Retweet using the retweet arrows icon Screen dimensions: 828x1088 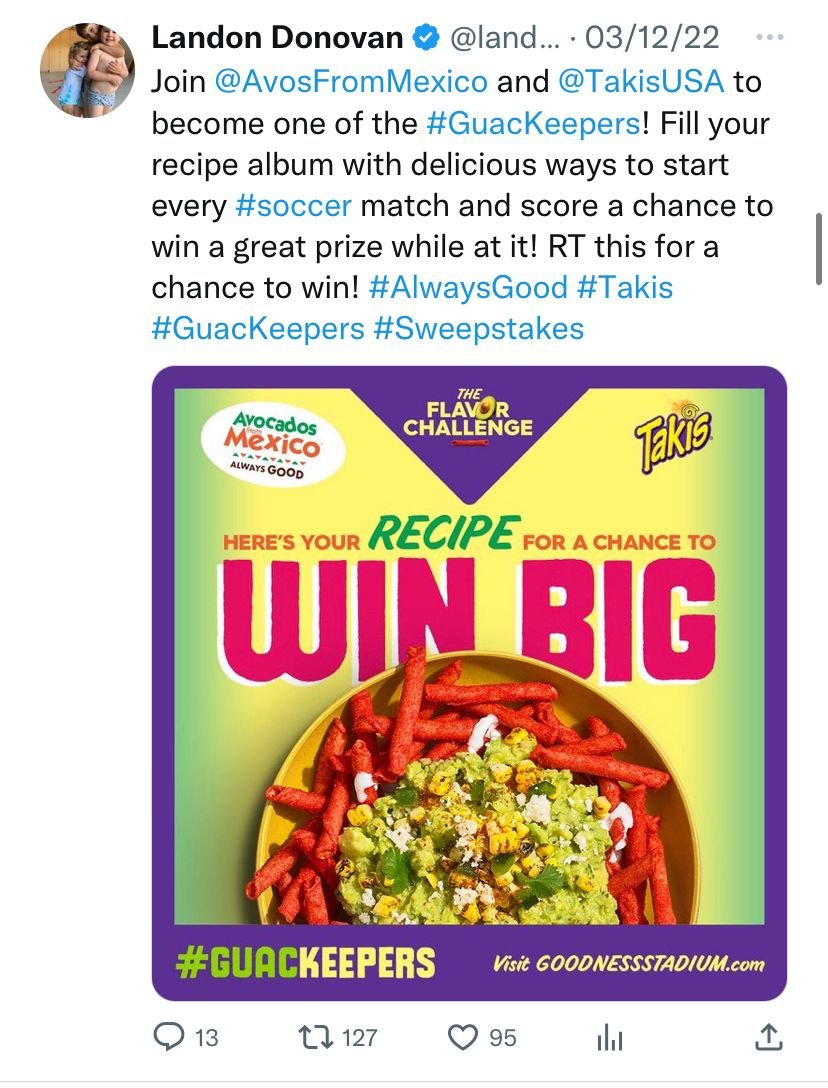coord(314,1037)
